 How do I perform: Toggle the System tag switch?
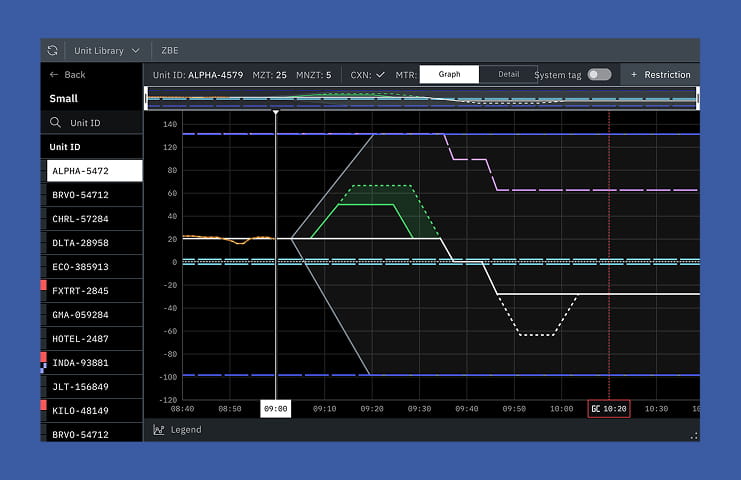click(599, 75)
